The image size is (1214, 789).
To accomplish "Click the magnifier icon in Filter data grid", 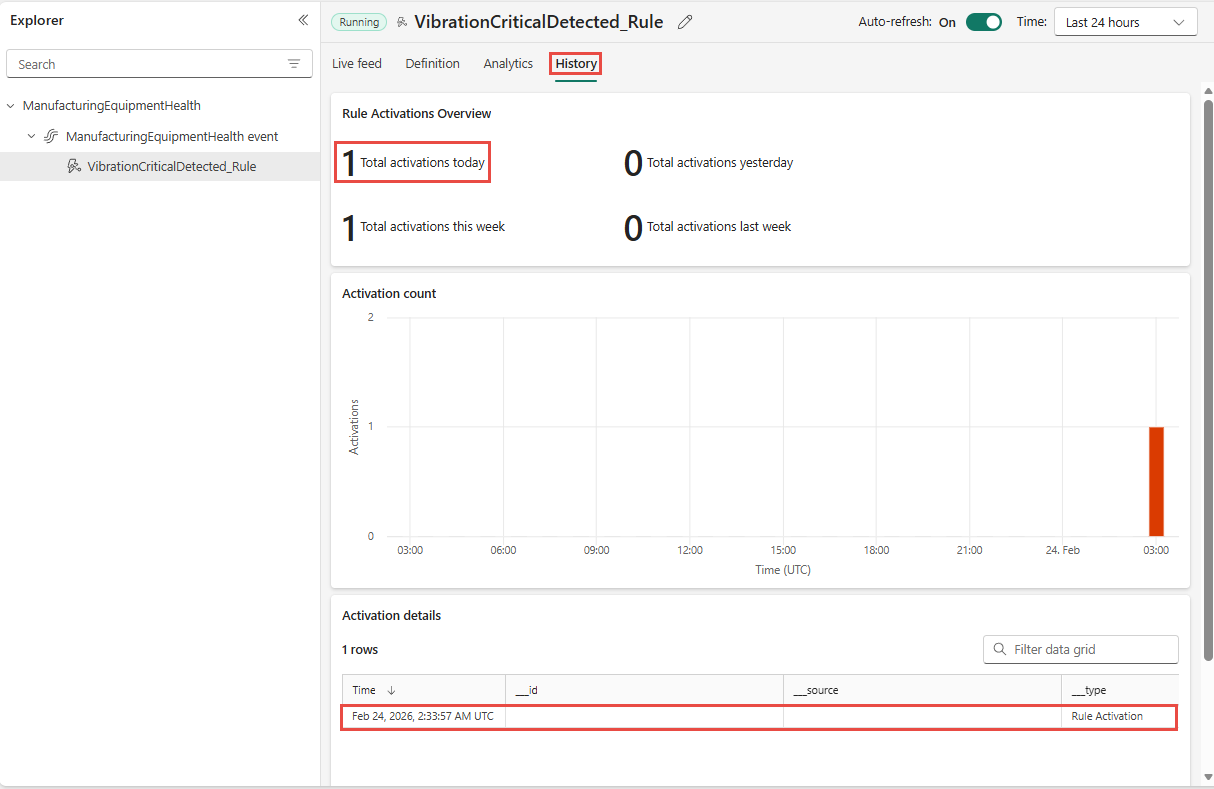I will [x=1000, y=649].
